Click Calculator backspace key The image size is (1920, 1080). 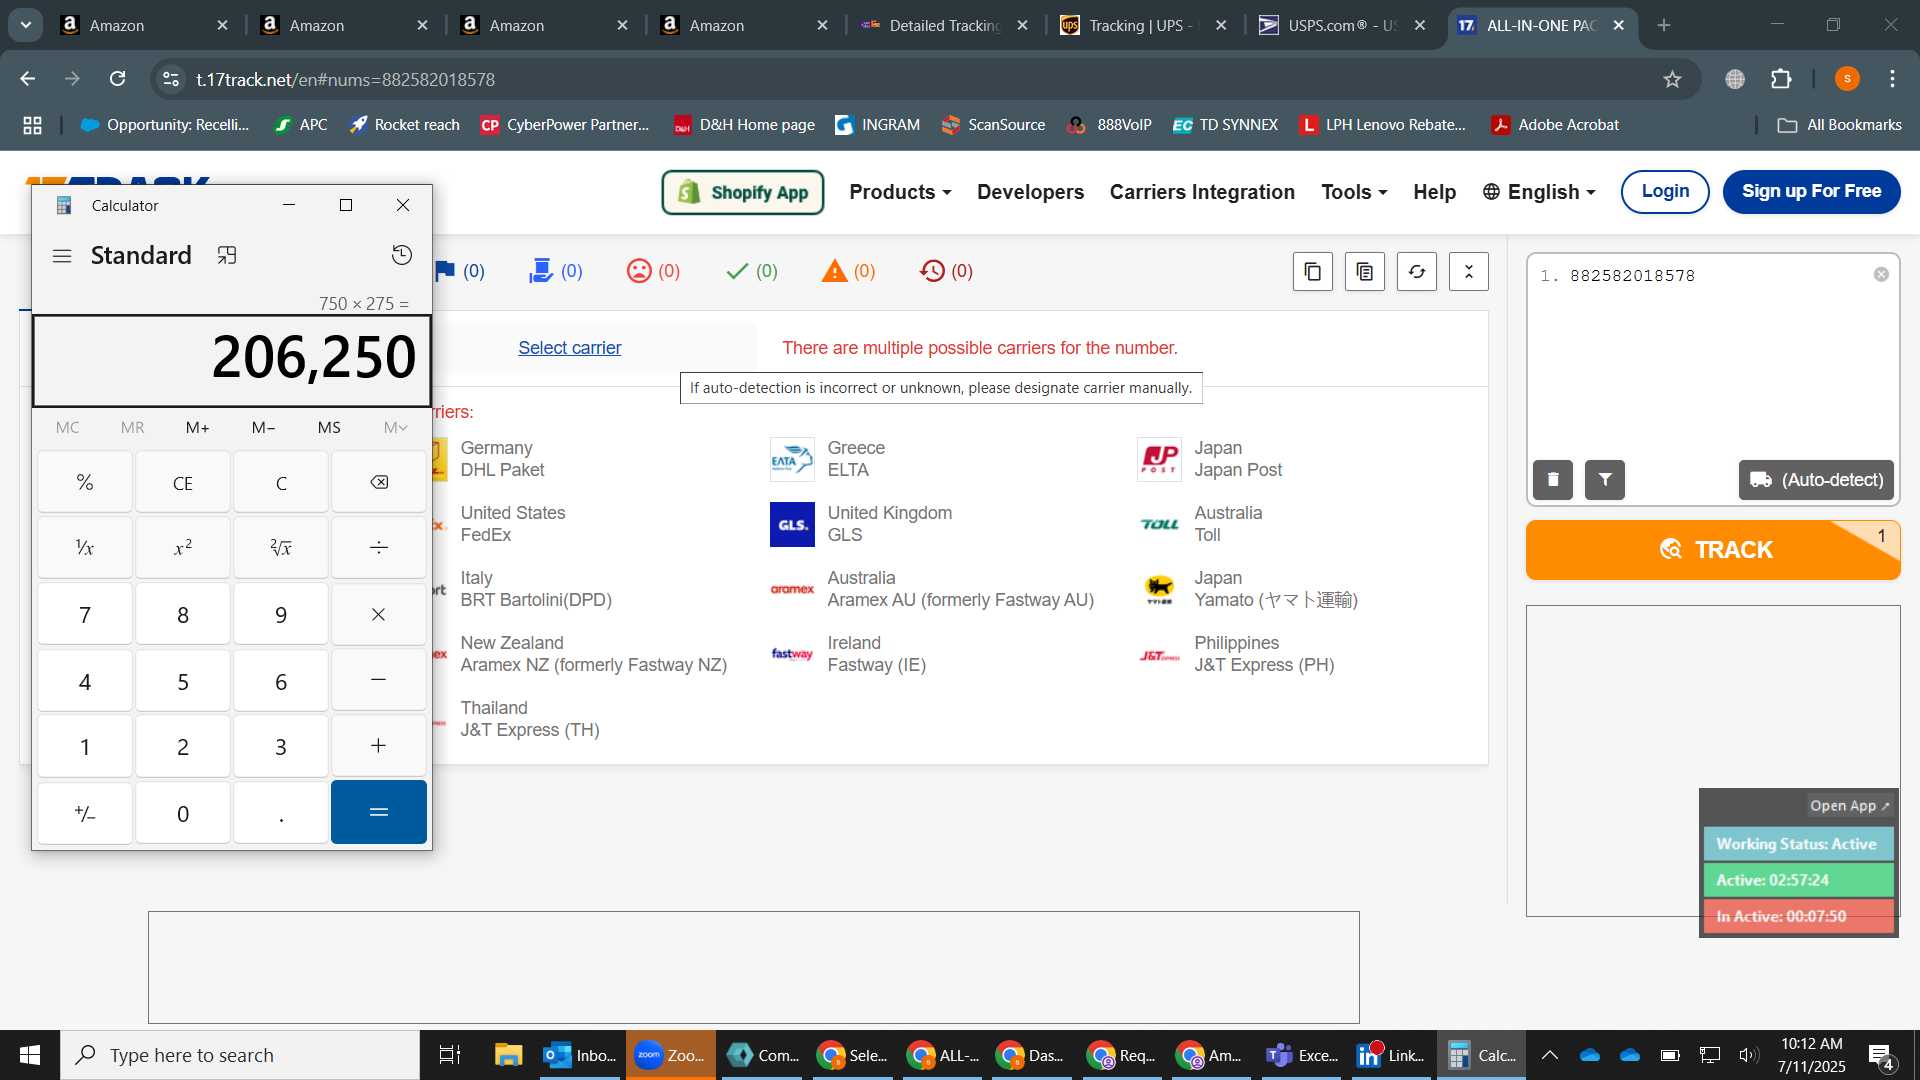pyautogui.click(x=379, y=483)
